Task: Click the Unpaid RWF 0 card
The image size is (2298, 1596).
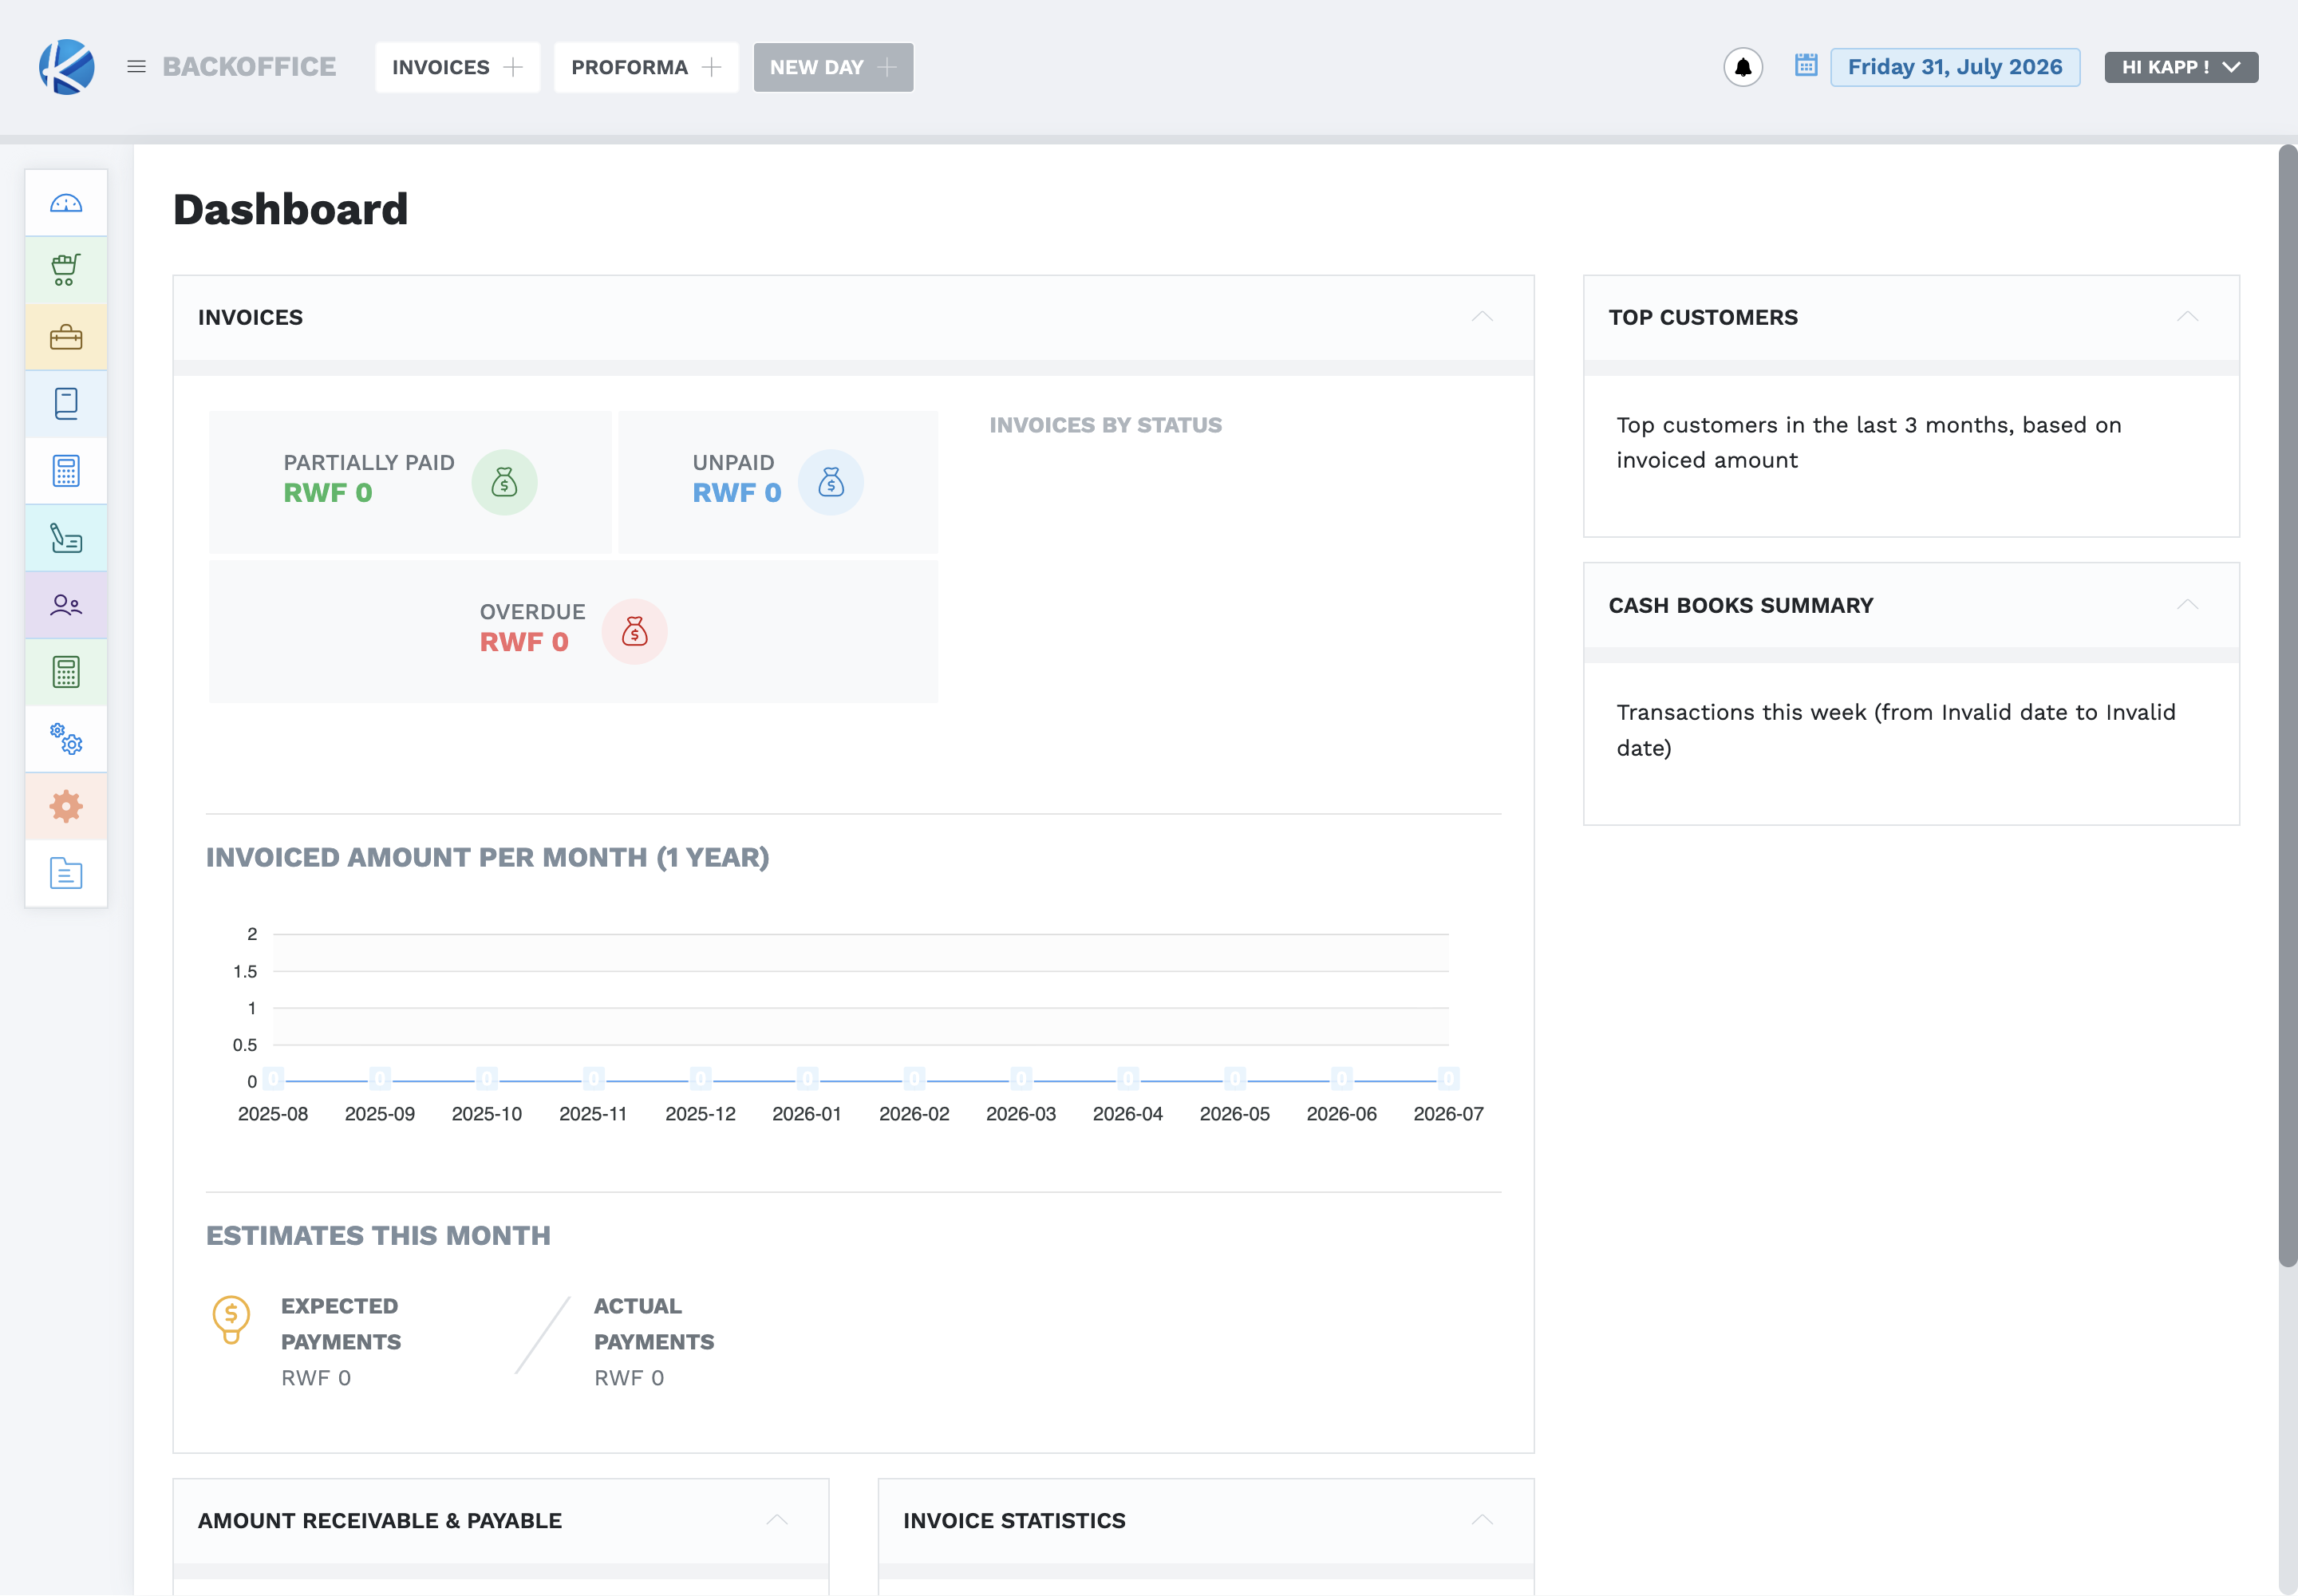Action: (778, 482)
